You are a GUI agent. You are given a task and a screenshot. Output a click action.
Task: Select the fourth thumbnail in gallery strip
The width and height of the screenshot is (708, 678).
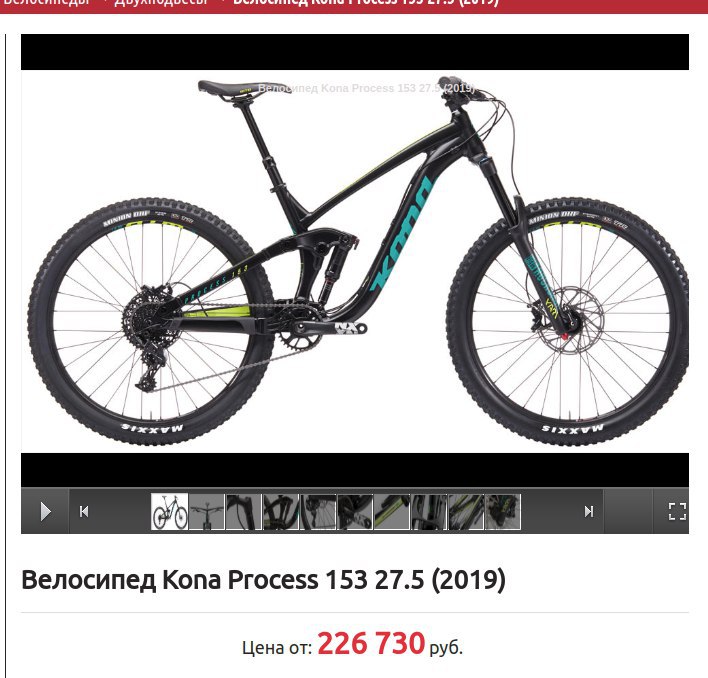coord(280,511)
